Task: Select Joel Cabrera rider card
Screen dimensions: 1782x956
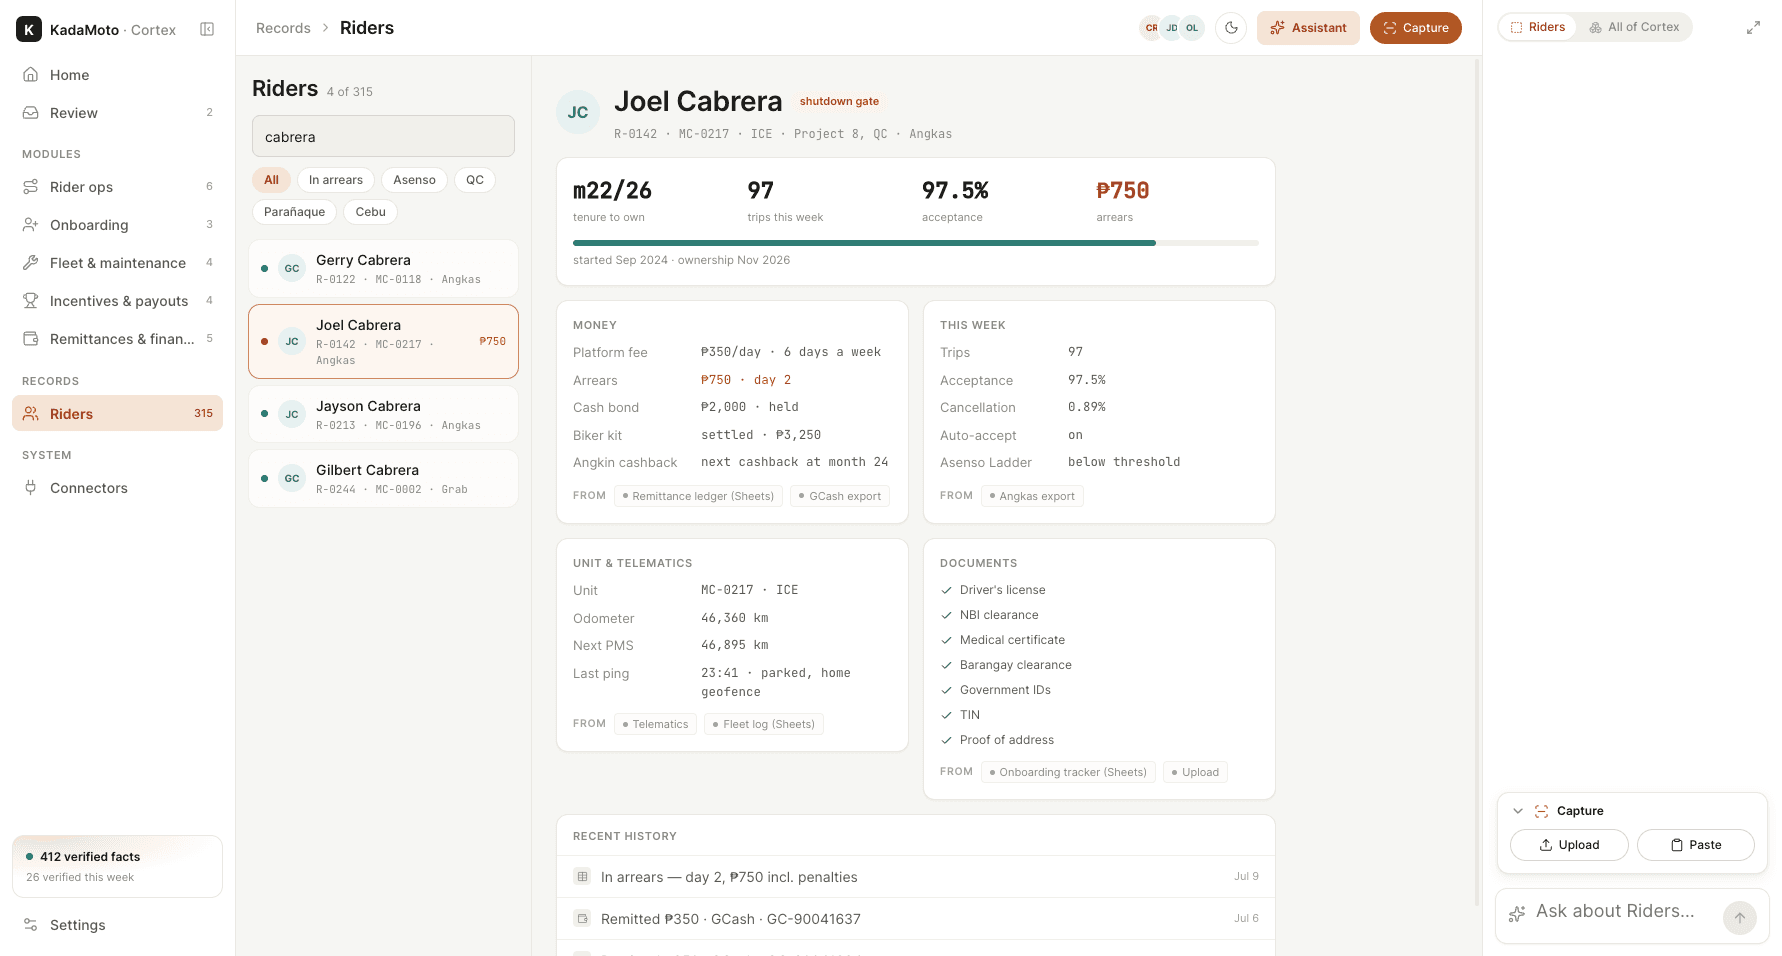Action: [x=383, y=341]
